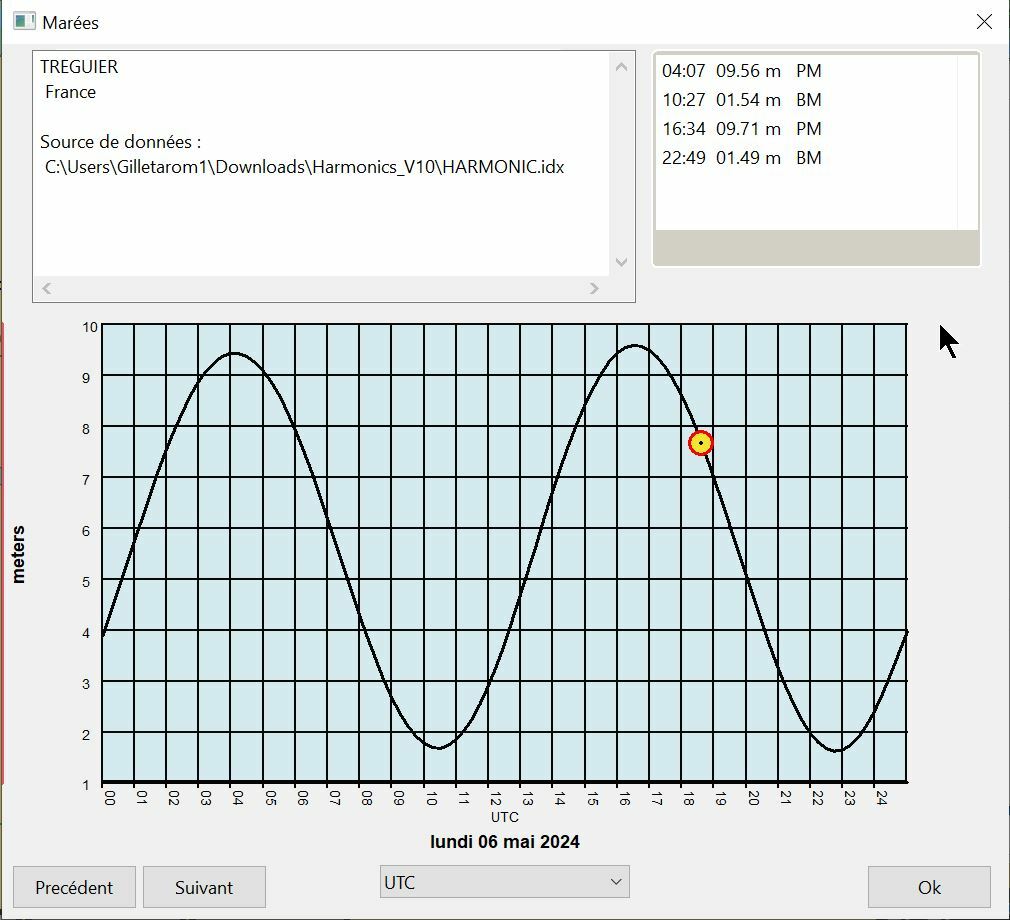Viewport: 1010px width, 920px height.
Task: Click the Marées window title icon
Action: point(24,21)
